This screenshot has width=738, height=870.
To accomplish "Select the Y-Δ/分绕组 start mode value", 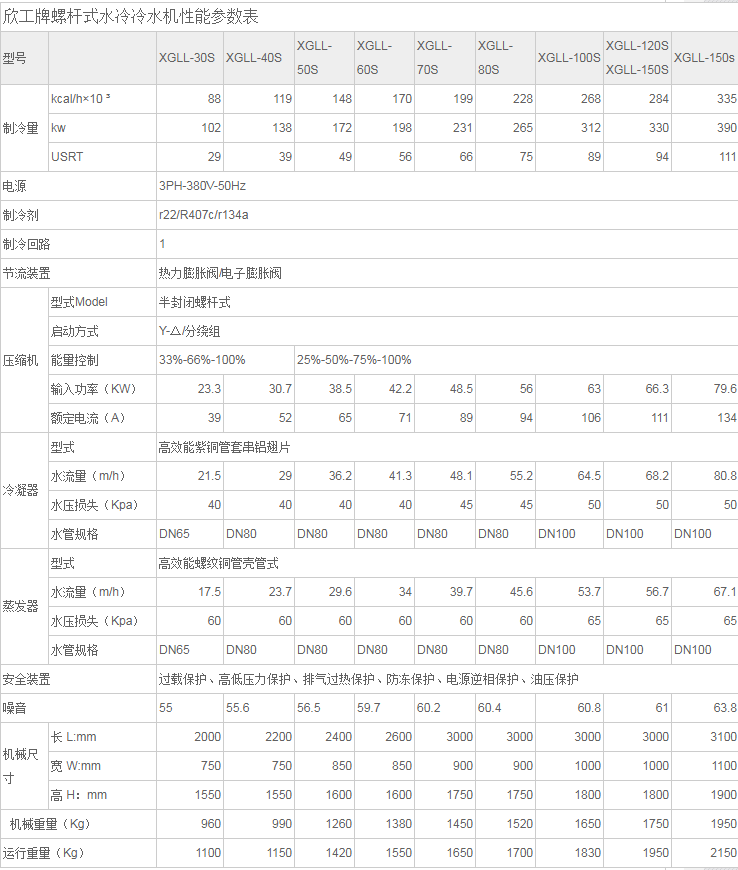I will (189, 331).
